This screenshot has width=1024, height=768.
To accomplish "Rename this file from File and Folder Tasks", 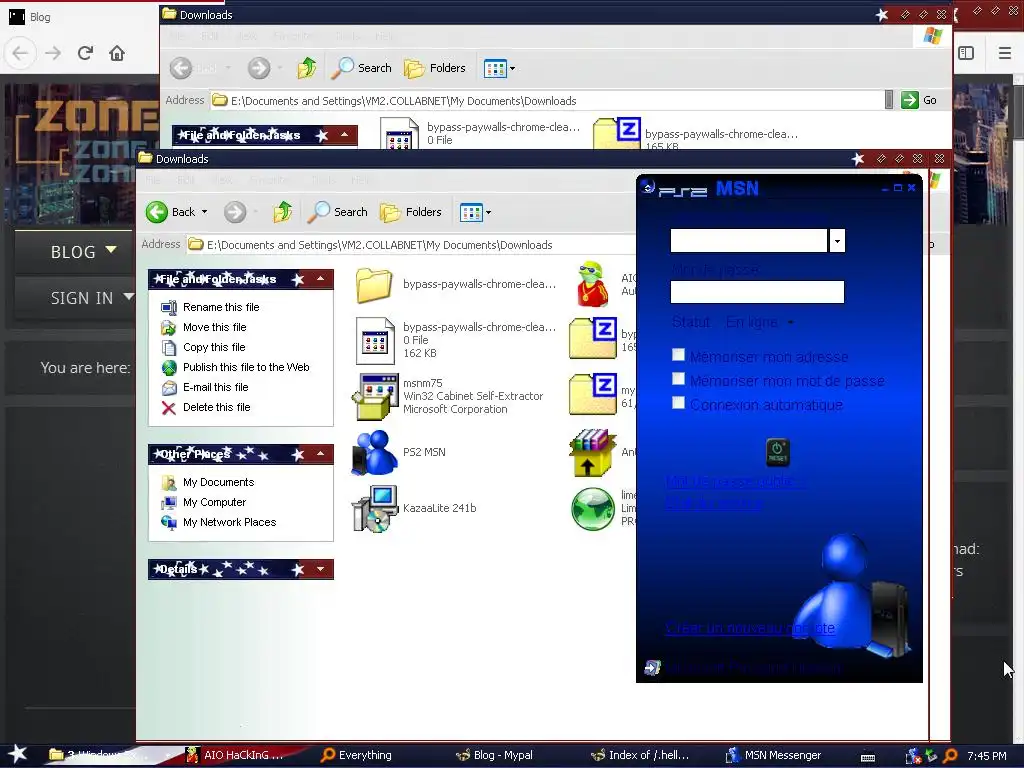I will tap(221, 307).
